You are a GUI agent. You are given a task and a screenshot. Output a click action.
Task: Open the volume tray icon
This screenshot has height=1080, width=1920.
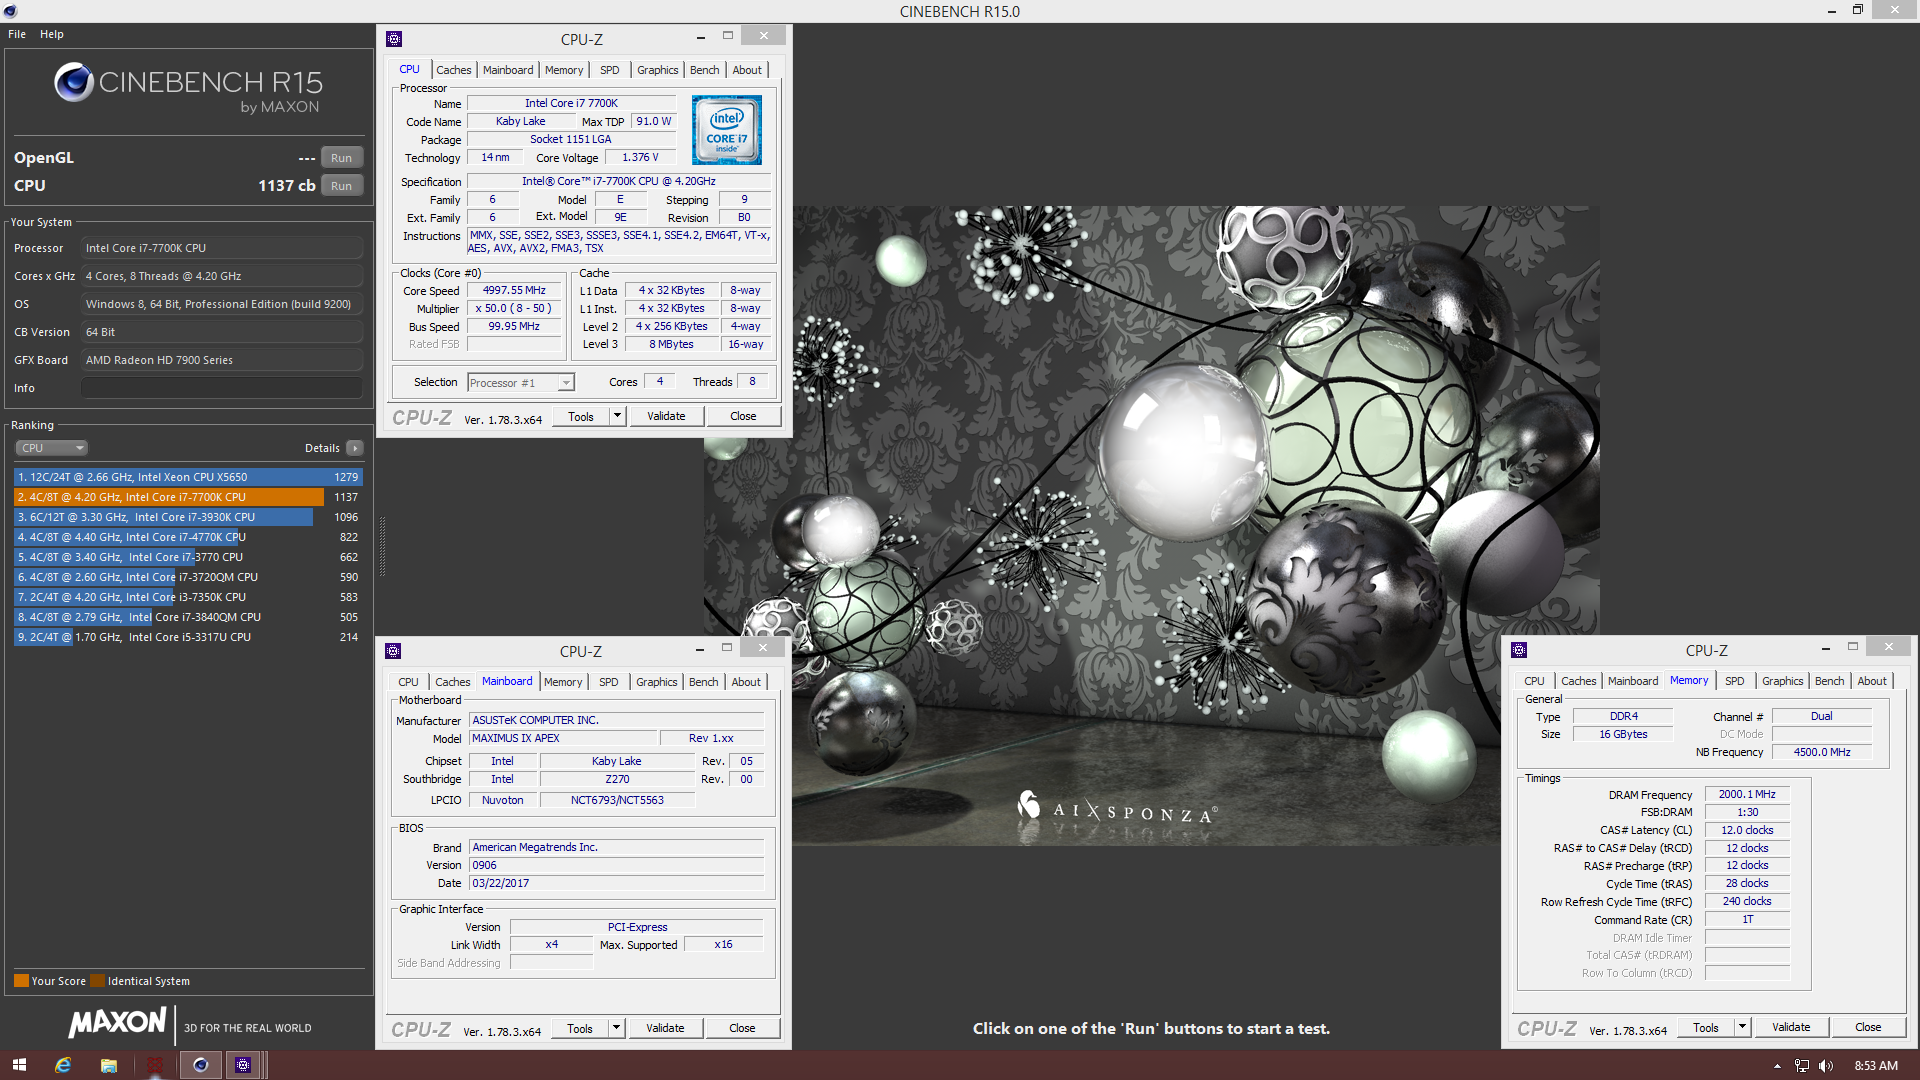(1826, 1066)
